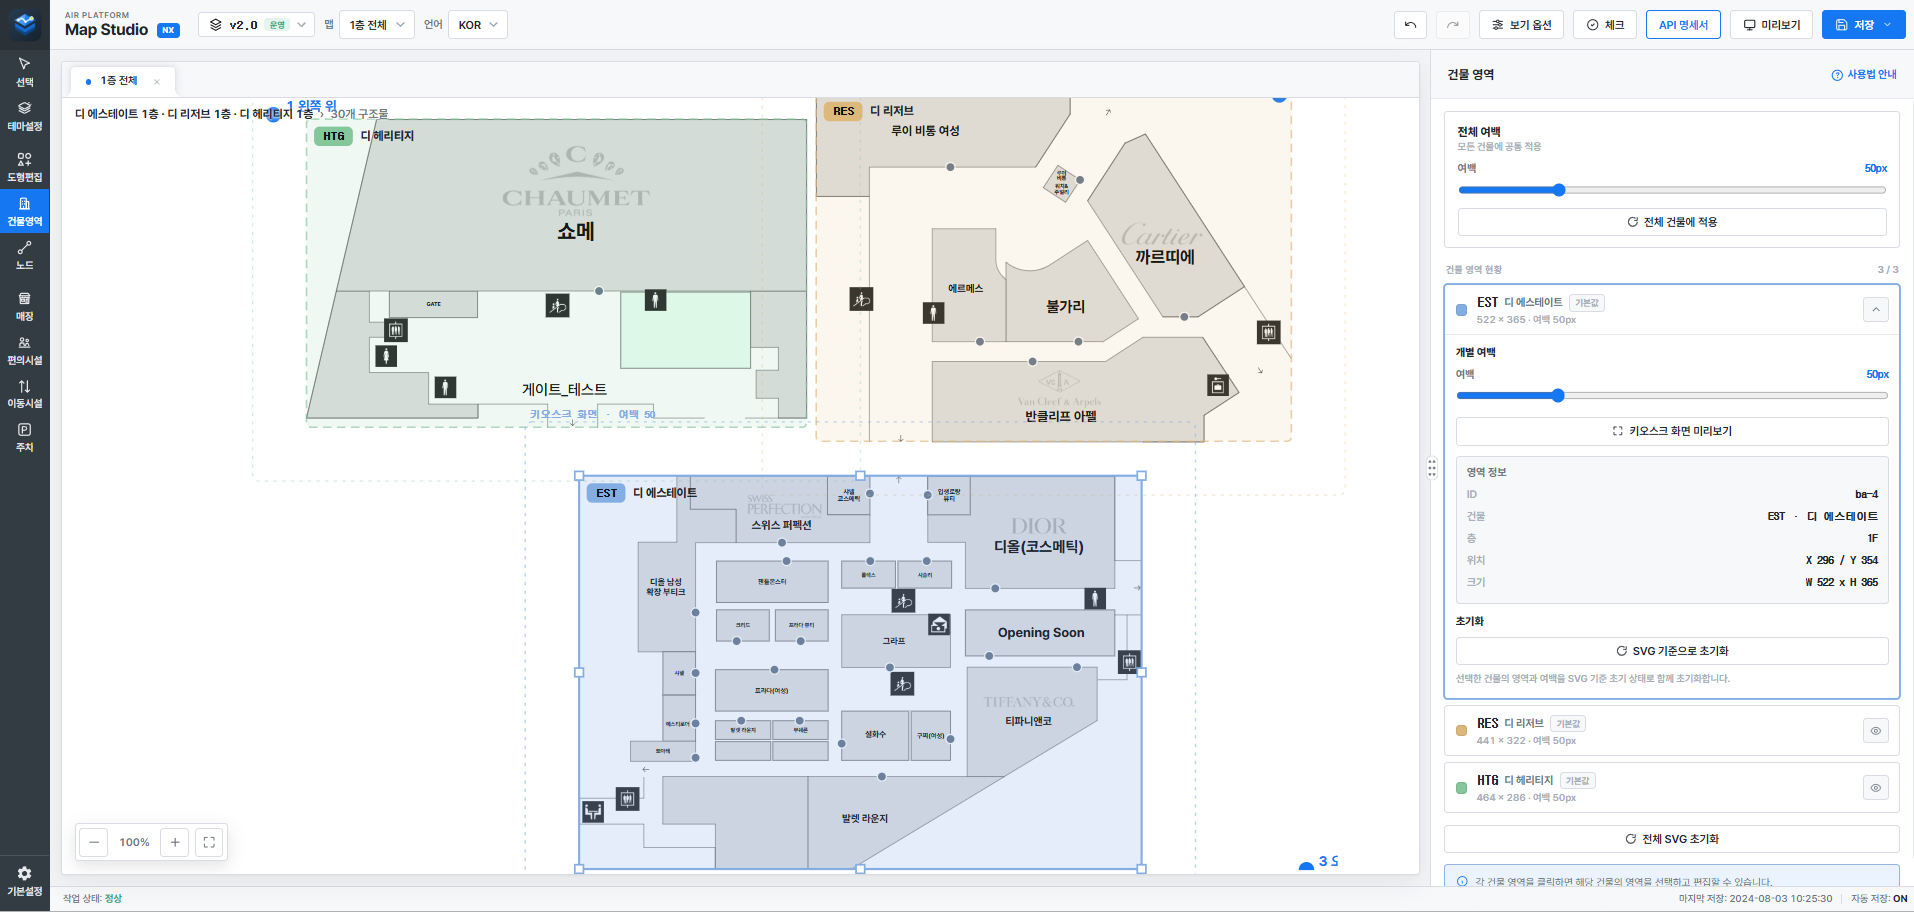Screen dimensions: 1914x912
Task: Open 도형편집 shape editing tool
Action: [x=24, y=167]
